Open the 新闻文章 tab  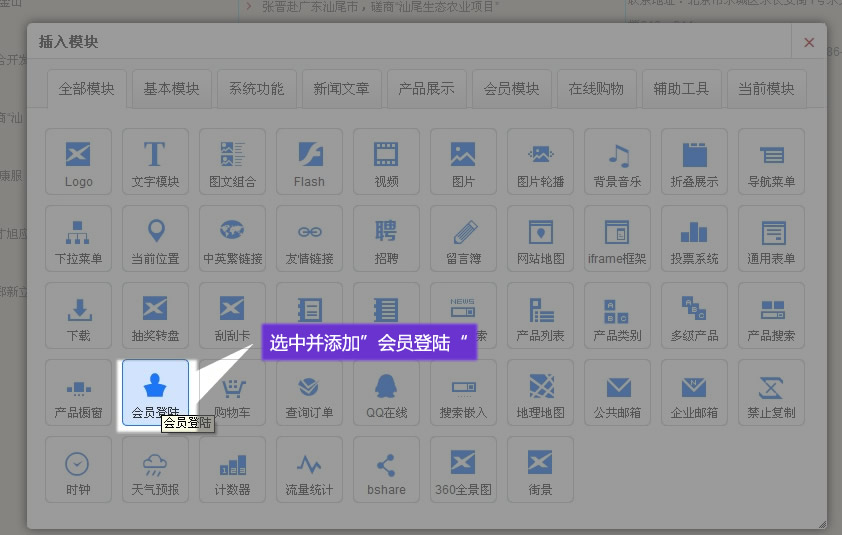[x=341, y=88]
